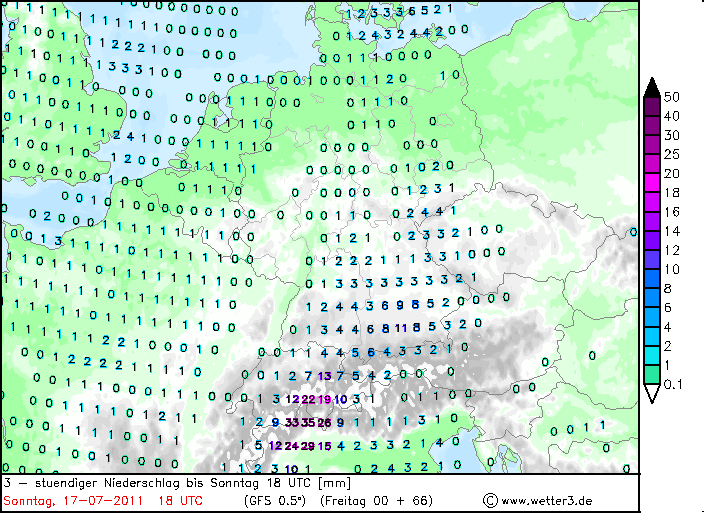Select the green swatch between 0.1 and 1
The height and width of the screenshot is (513, 704).
coord(652,375)
